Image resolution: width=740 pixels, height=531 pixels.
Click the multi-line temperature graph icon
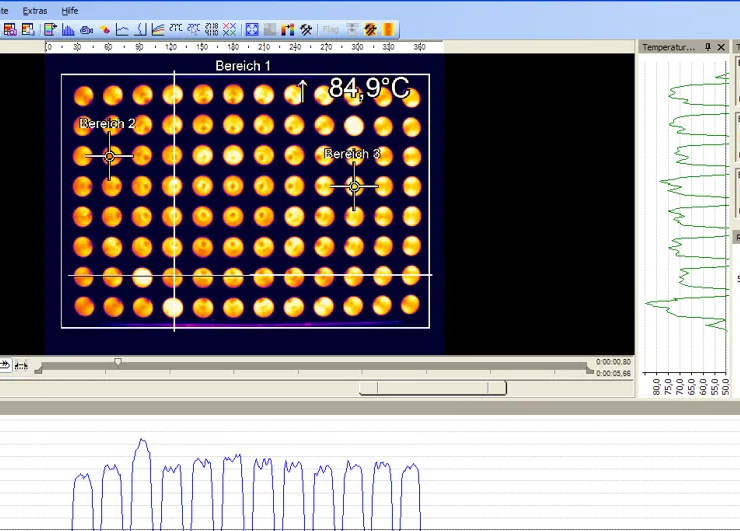coord(158,30)
